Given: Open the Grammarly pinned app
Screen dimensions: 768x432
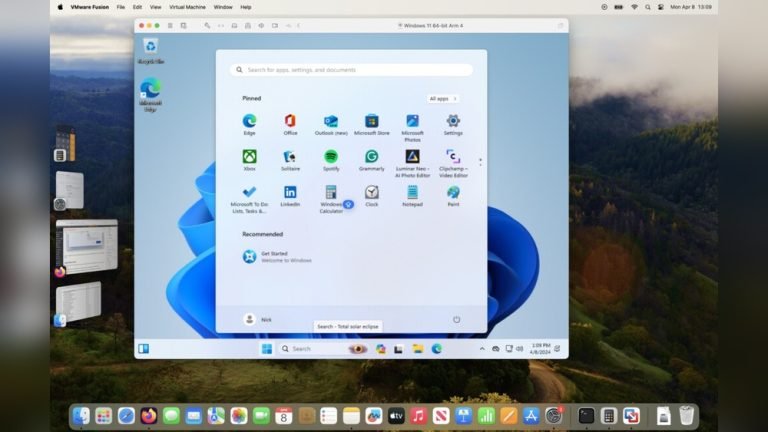Looking at the screenshot, I should (372, 160).
